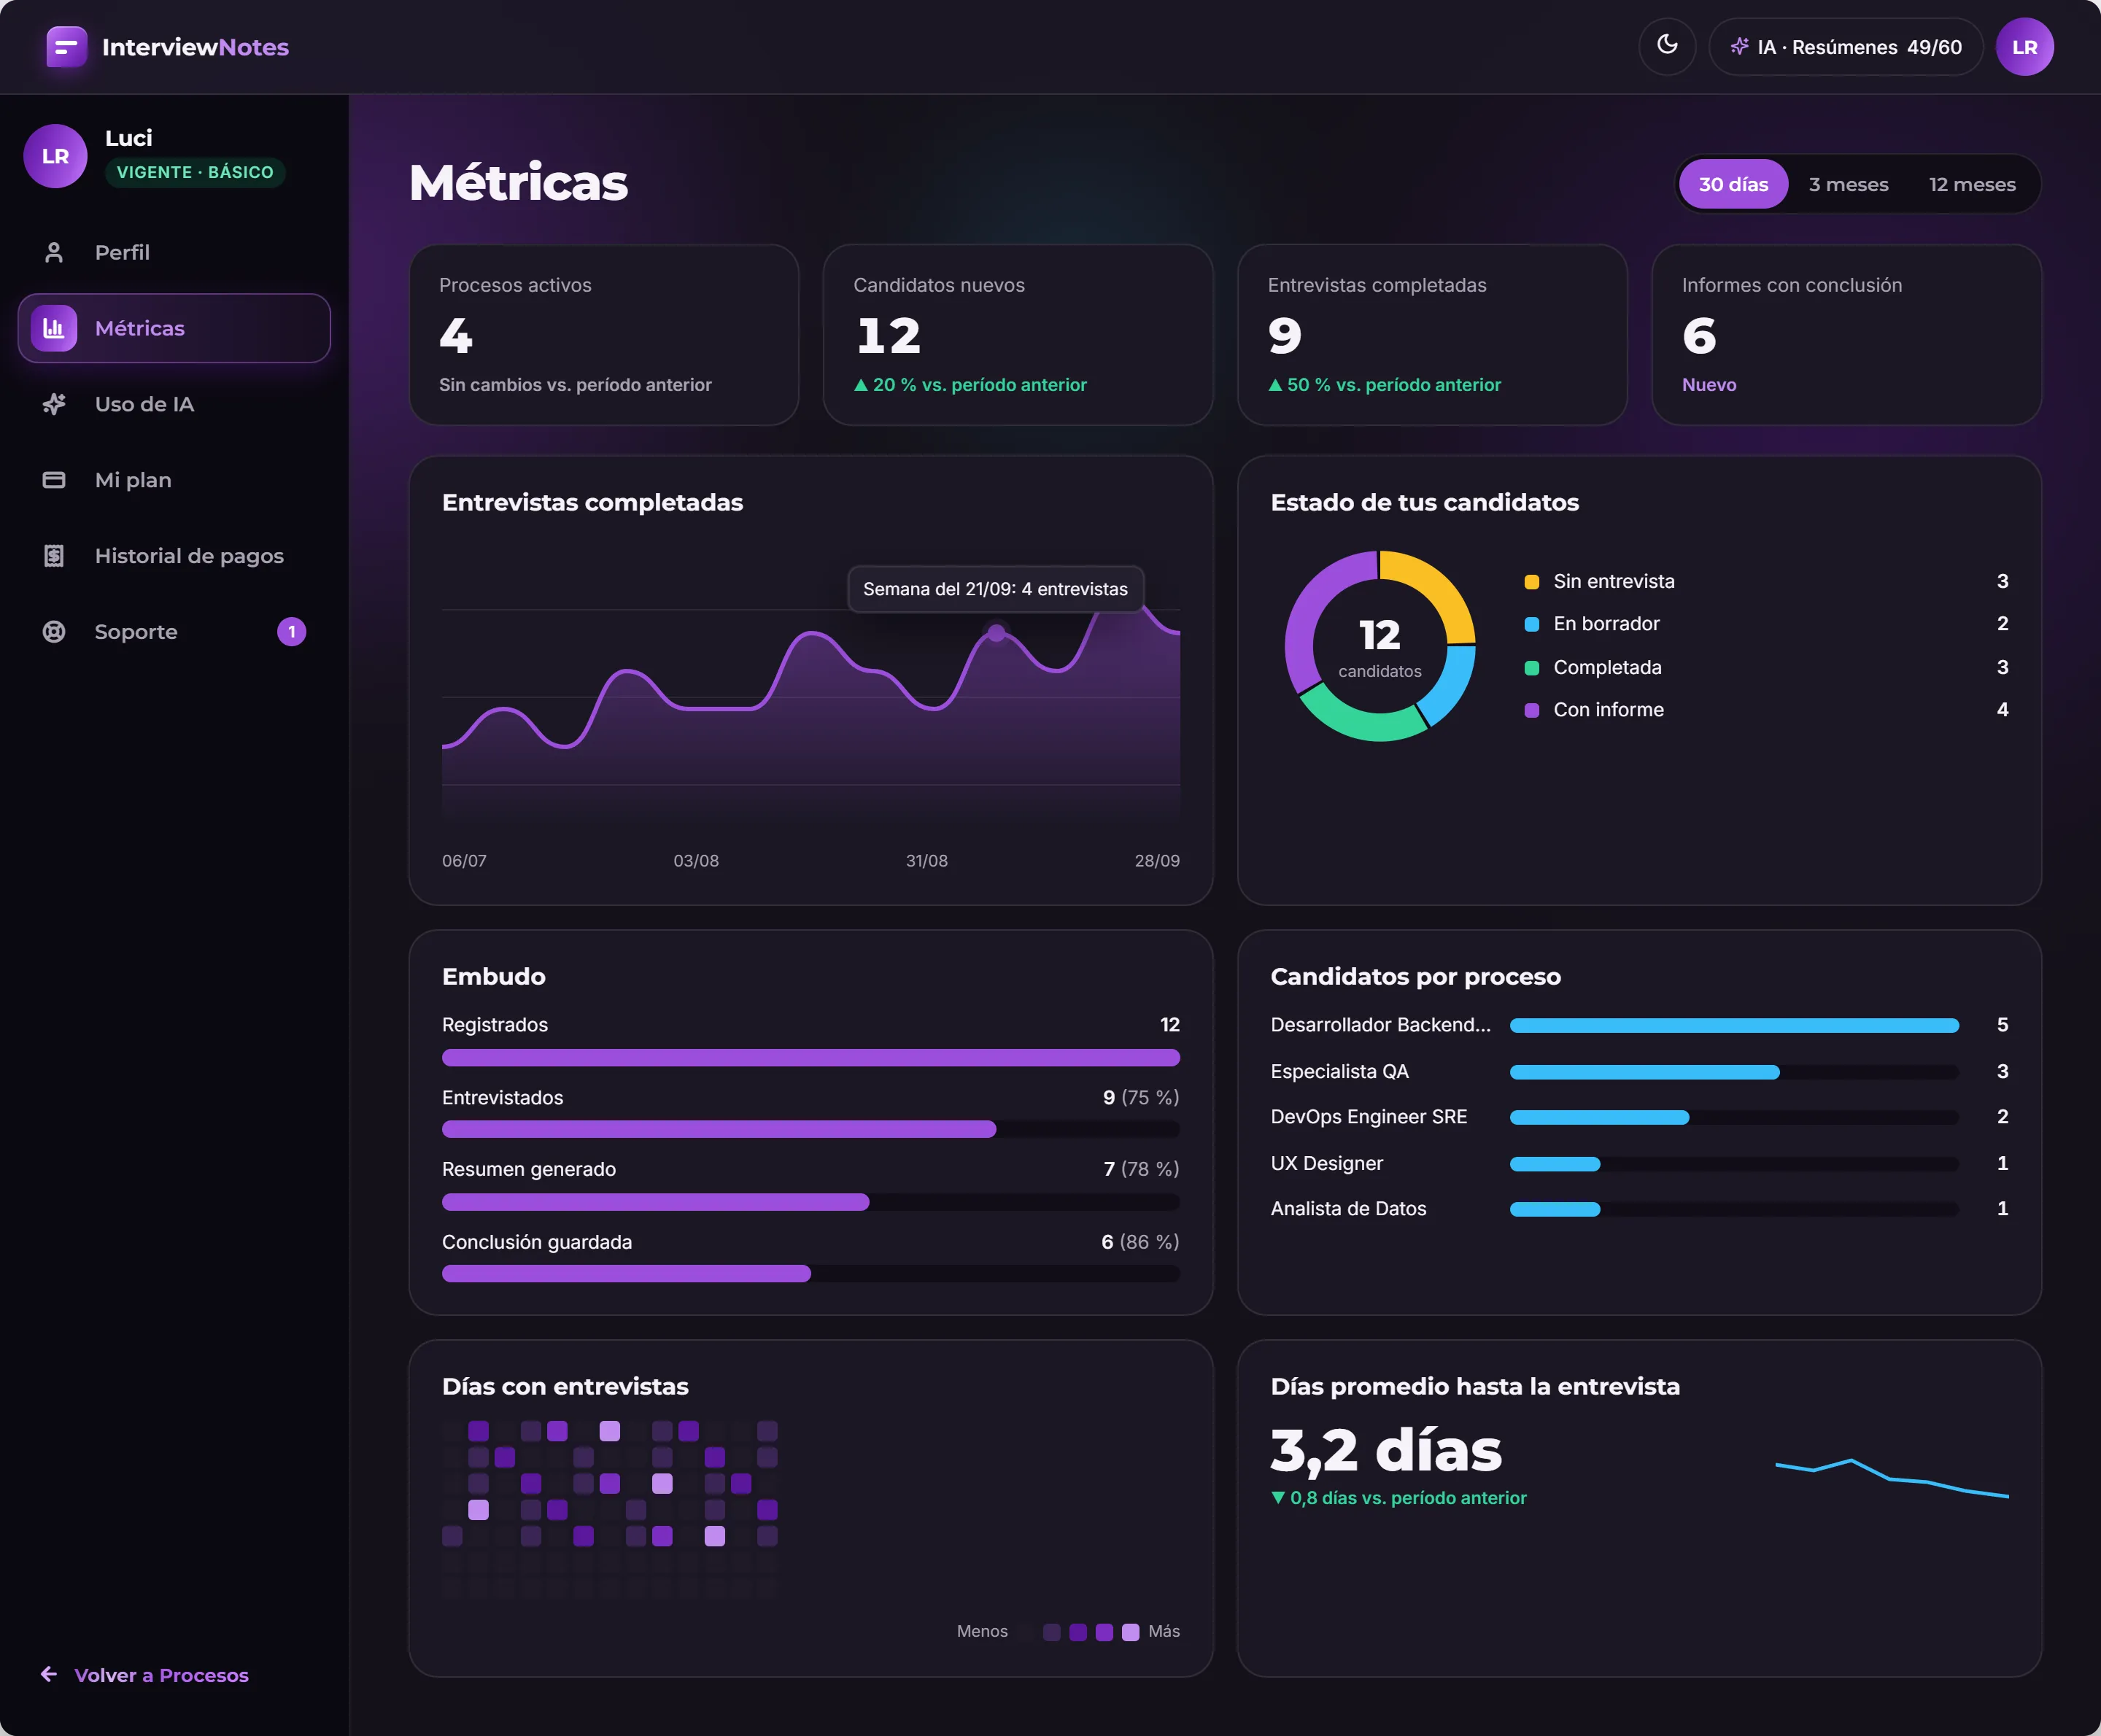Select the 30 días range
The height and width of the screenshot is (1736, 2101).
coord(1733,184)
